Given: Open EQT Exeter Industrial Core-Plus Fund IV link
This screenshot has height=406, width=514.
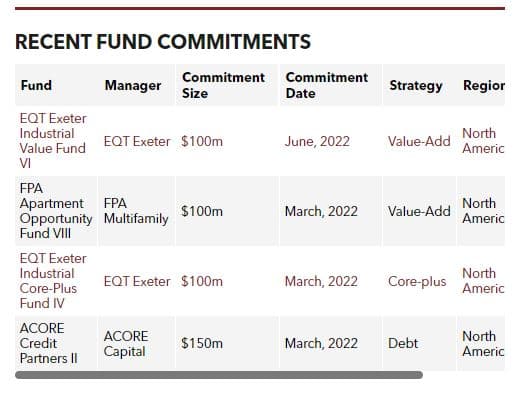Looking at the screenshot, I should [53, 281].
